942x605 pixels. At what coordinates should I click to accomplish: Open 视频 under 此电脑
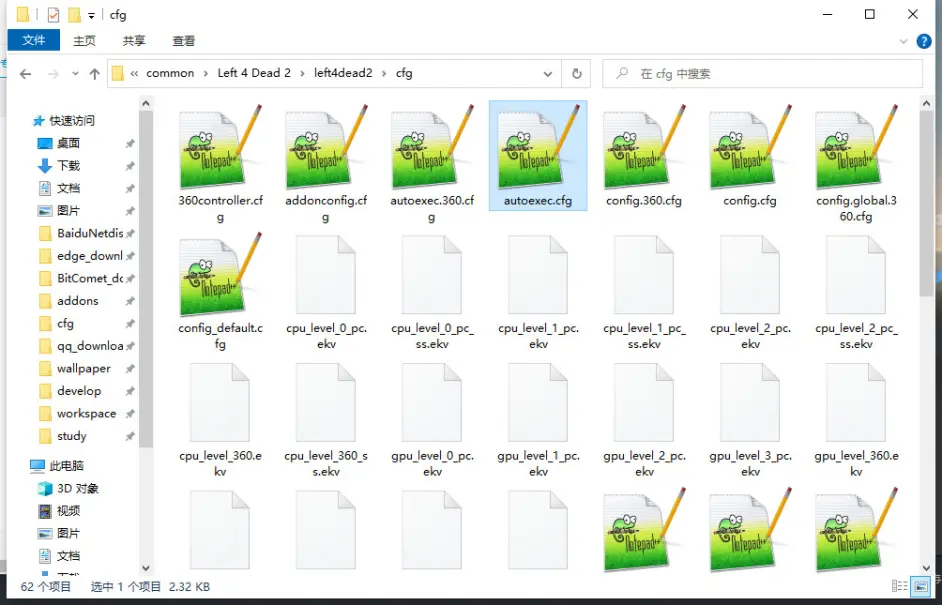tap(68, 511)
